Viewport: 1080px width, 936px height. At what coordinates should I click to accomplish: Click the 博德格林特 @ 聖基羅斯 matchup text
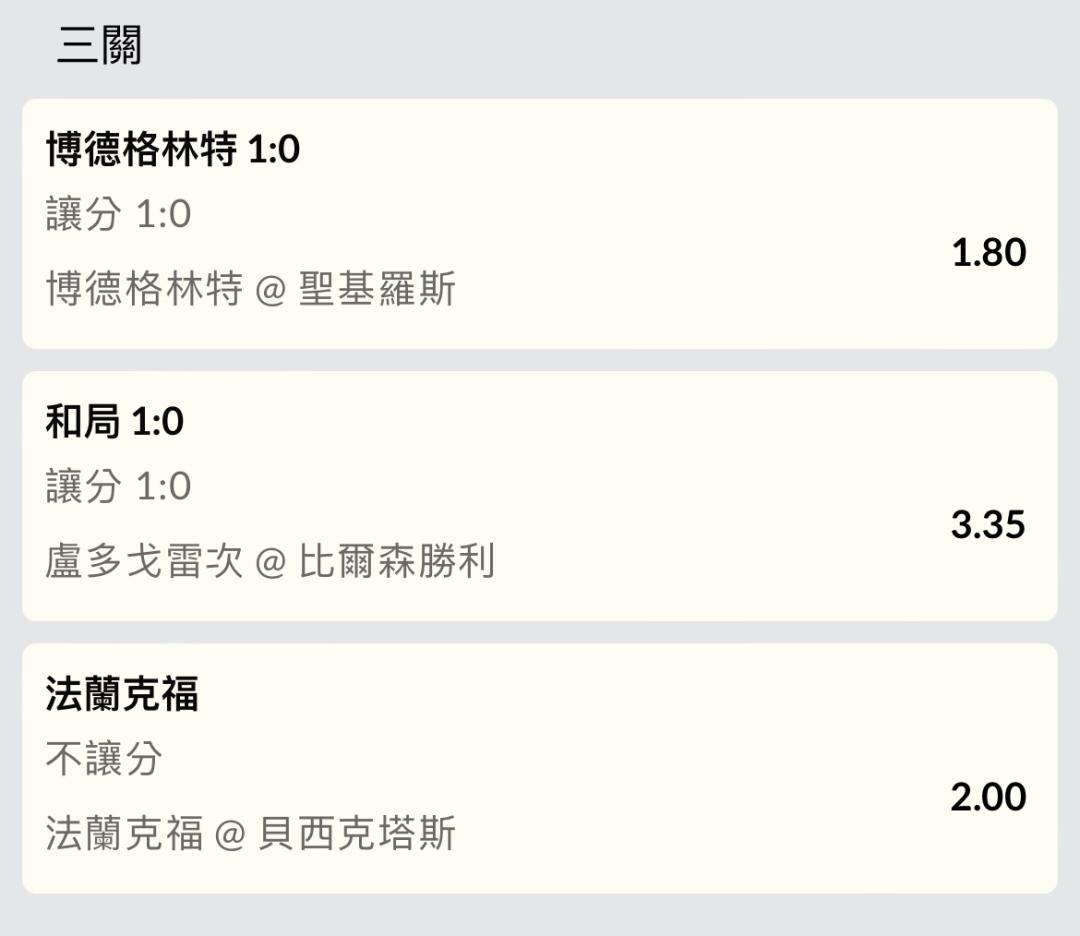coord(251,288)
